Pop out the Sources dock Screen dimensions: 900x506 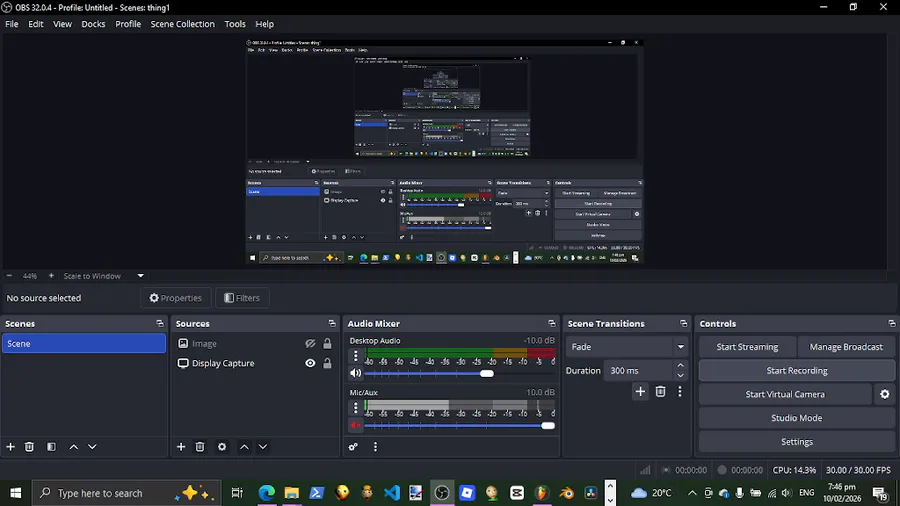click(x=332, y=324)
